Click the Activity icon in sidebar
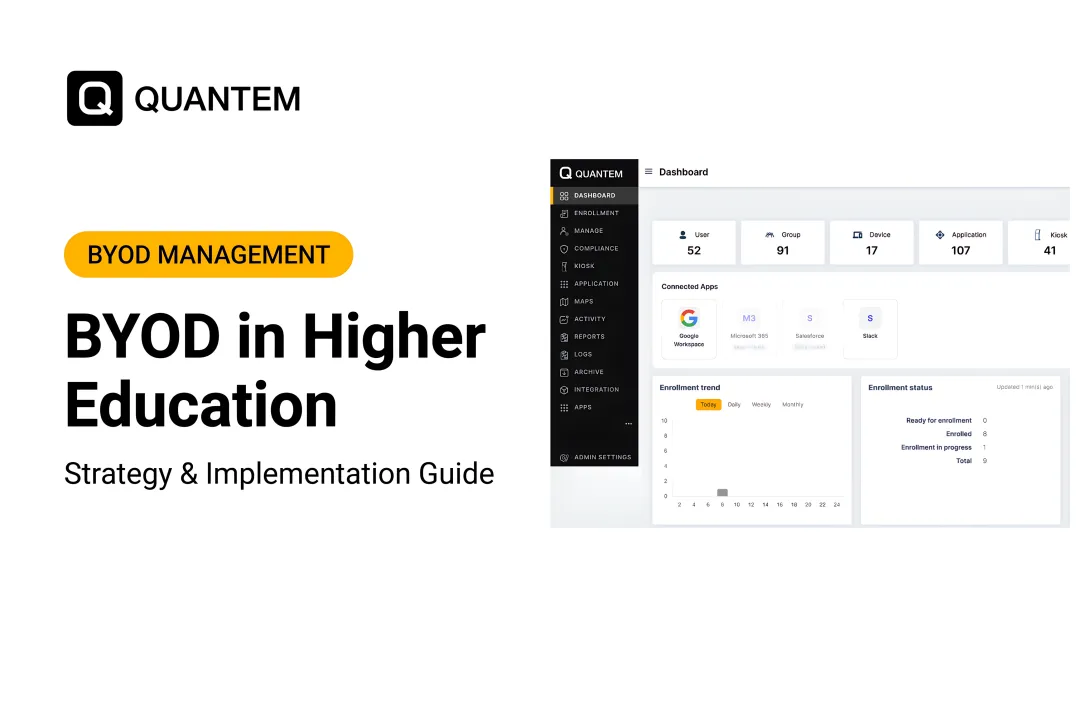Screen dimensions: 1080x725 point(564,319)
